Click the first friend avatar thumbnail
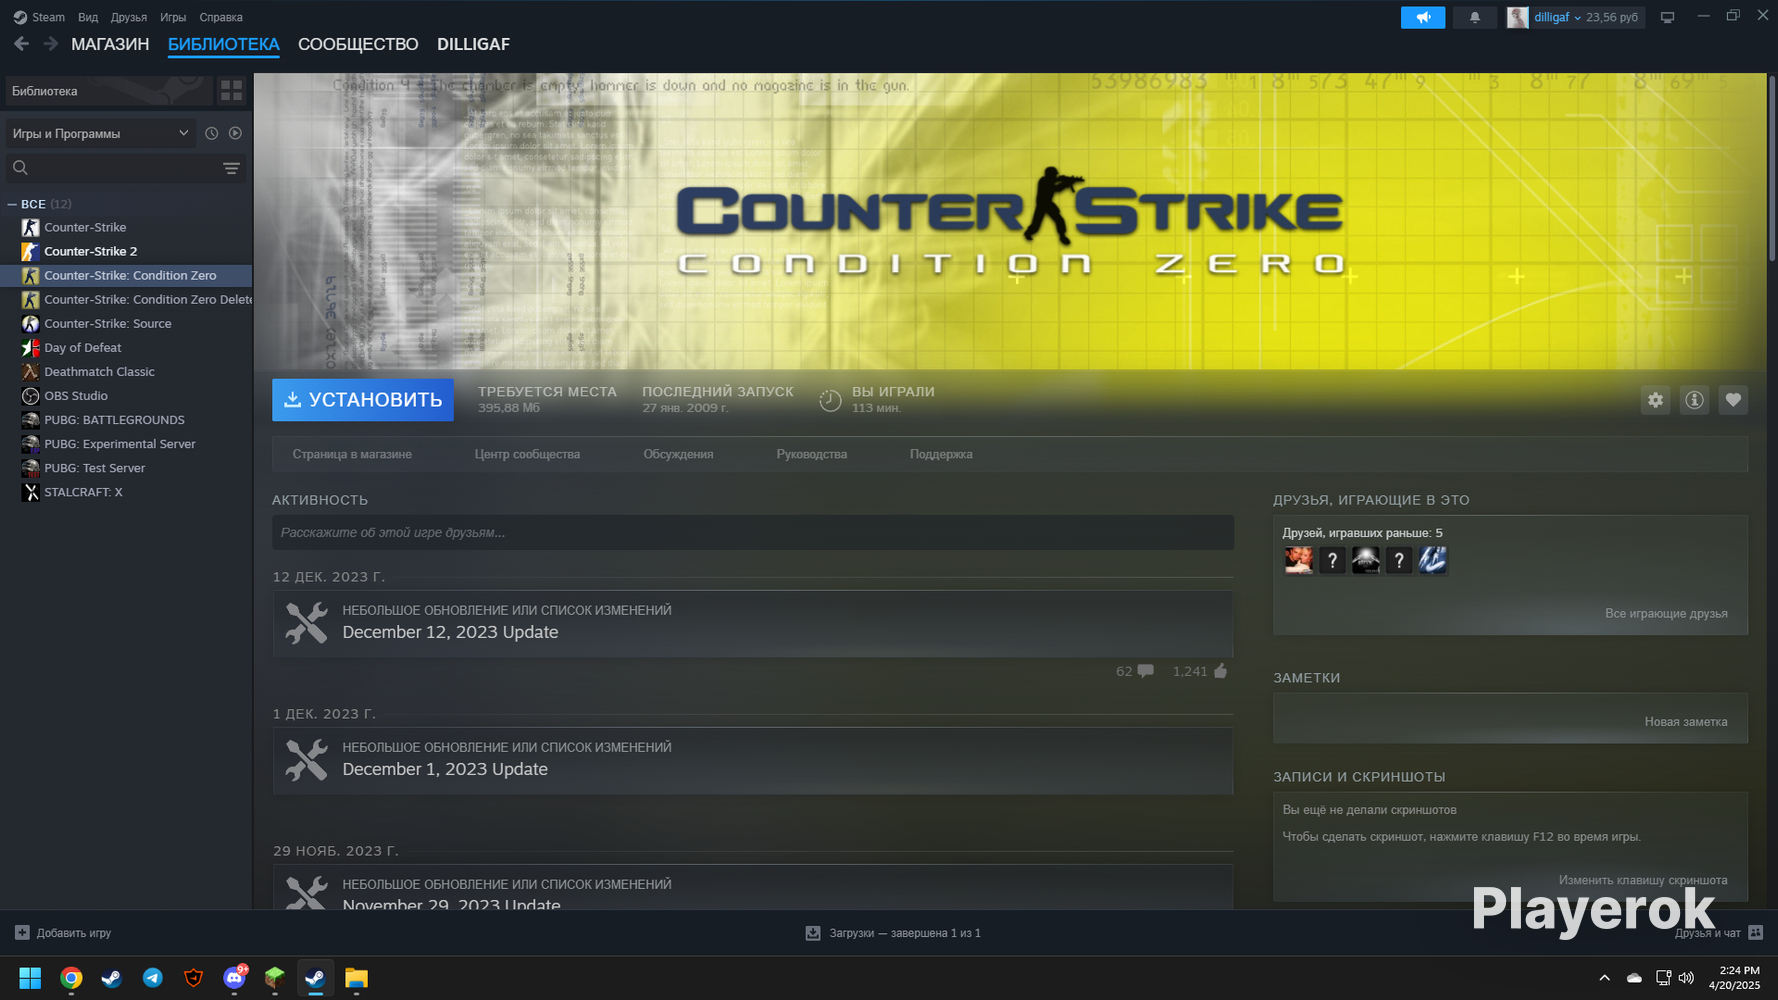This screenshot has height=1000, width=1778. pyautogui.click(x=1298, y=560)
